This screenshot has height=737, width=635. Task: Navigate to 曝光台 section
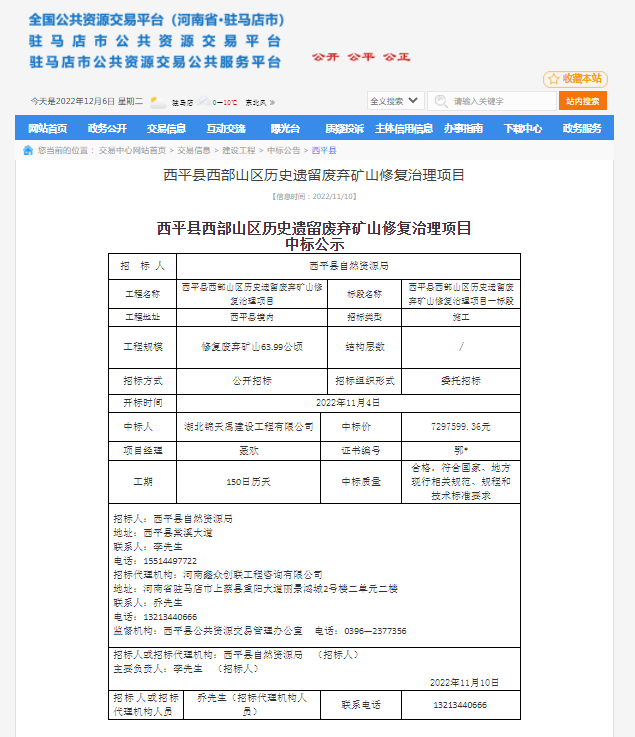coord(285,128)
